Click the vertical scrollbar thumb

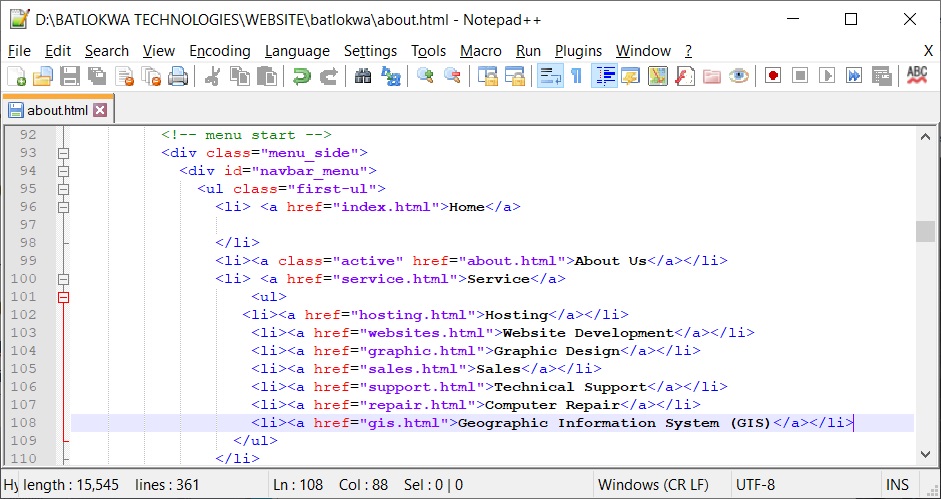[x=926, y=231]
